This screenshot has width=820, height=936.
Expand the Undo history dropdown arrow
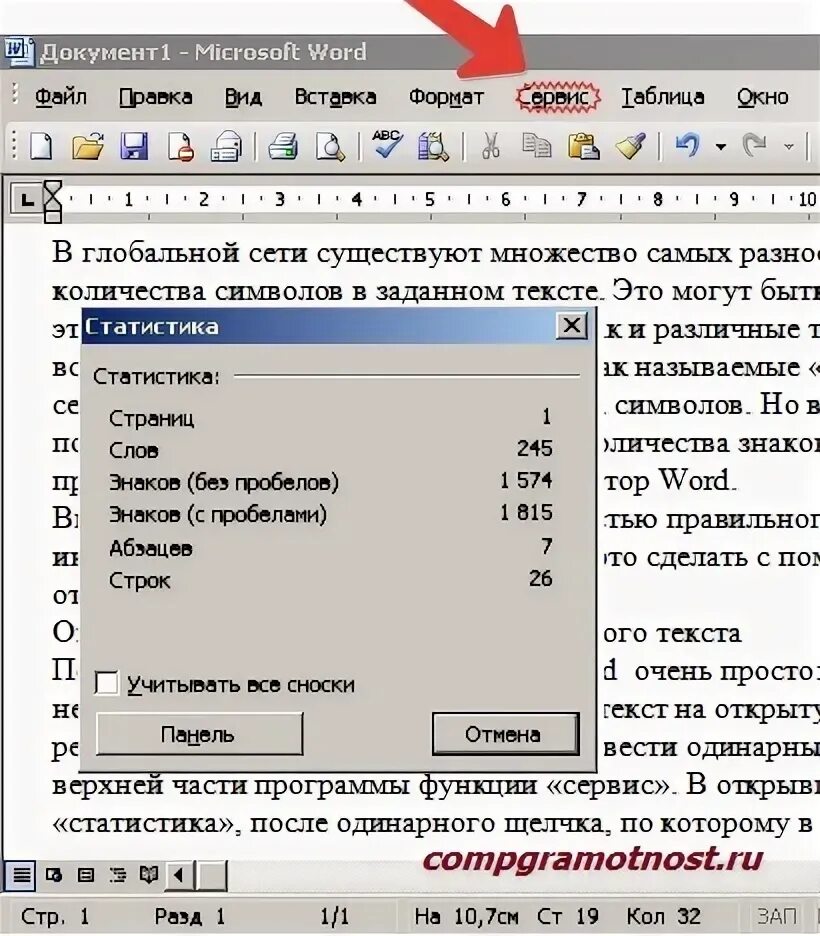(721, 146)
